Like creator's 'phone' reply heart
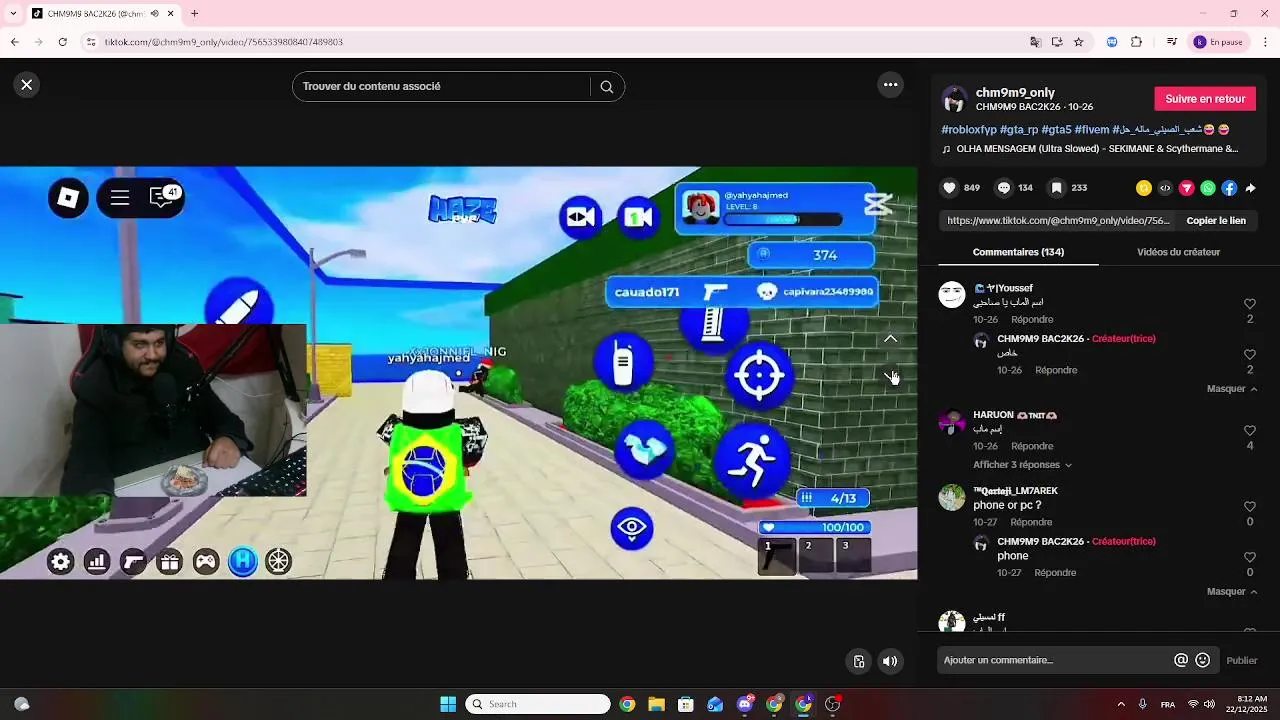Viewport: 1280px width, 720px height. click(x=1250, y=558)
